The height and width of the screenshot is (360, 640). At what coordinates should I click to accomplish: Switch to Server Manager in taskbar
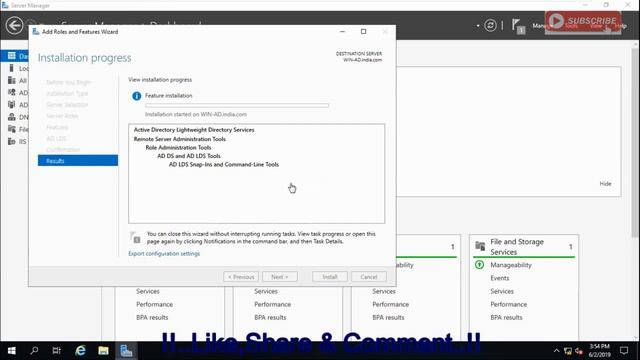[x=126, y=351]
